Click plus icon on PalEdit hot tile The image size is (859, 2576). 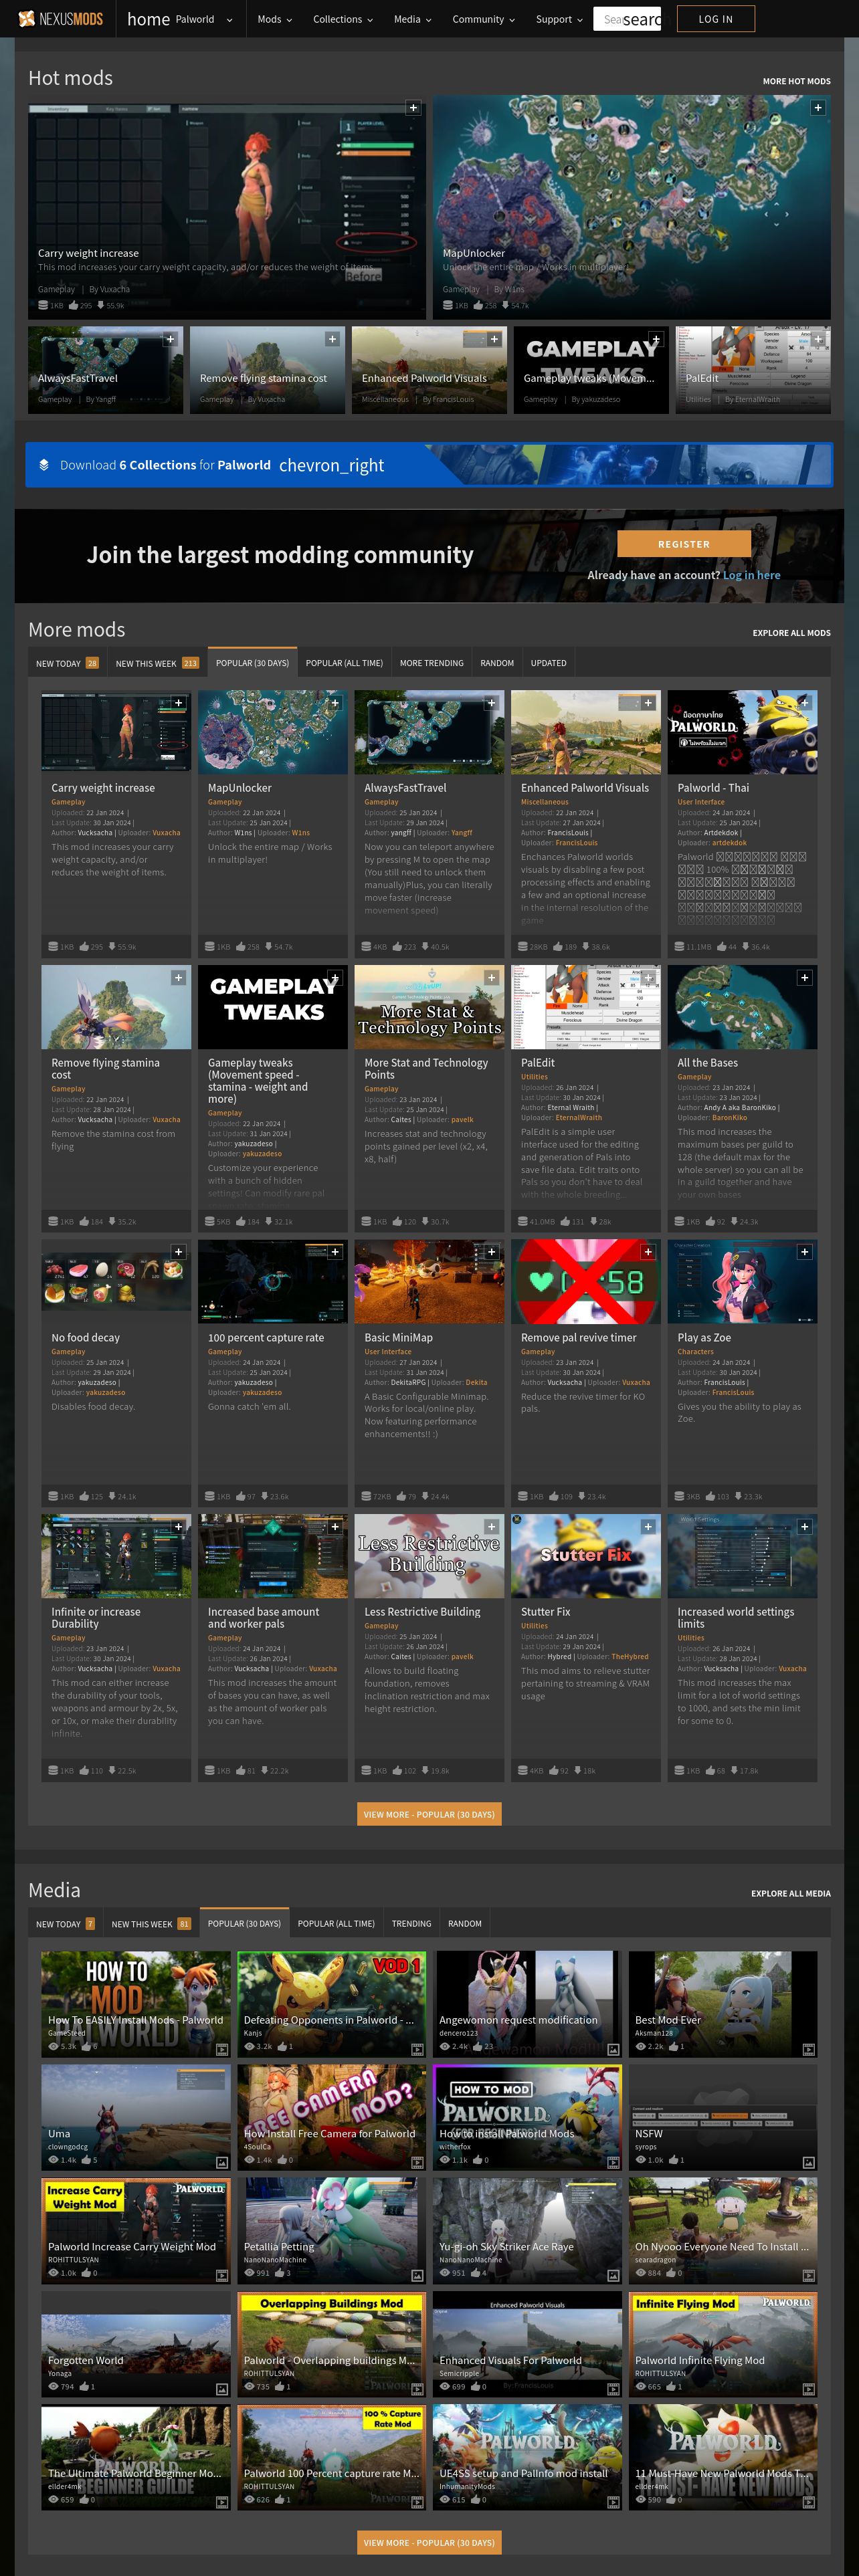[x=818, y=339]
